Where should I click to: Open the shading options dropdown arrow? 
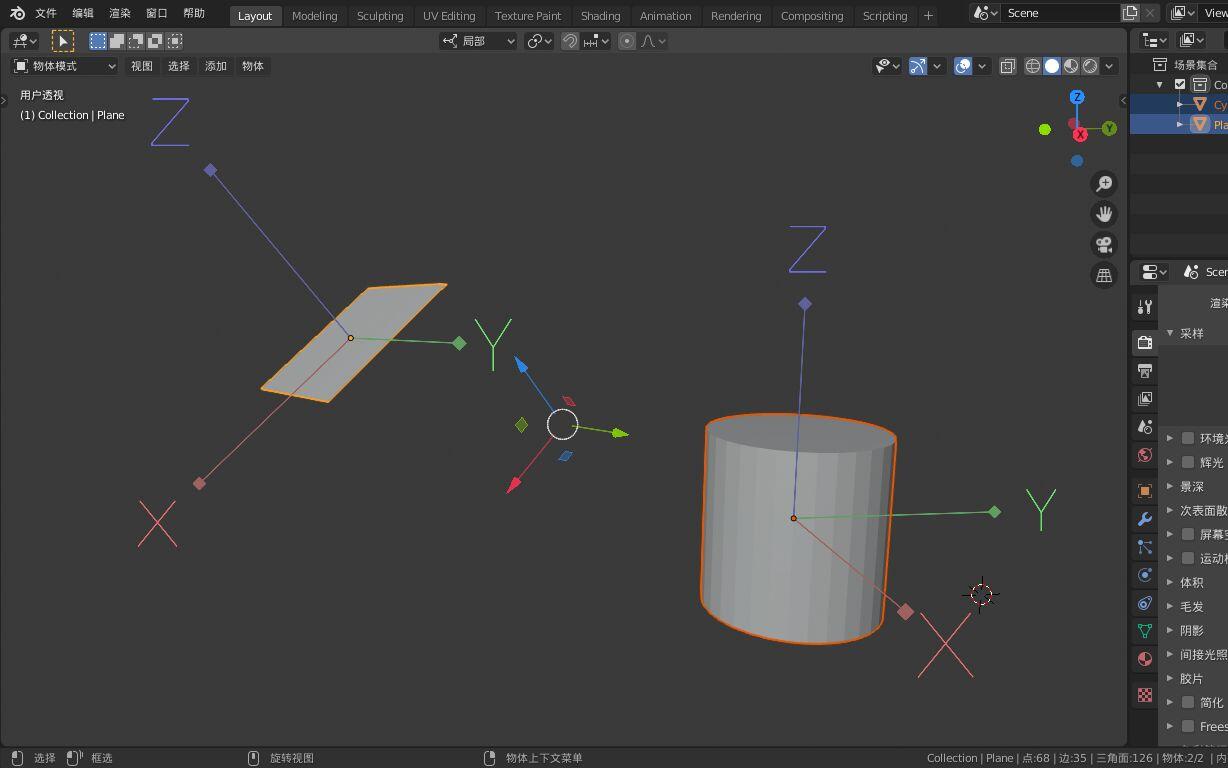click(1109, 66)
